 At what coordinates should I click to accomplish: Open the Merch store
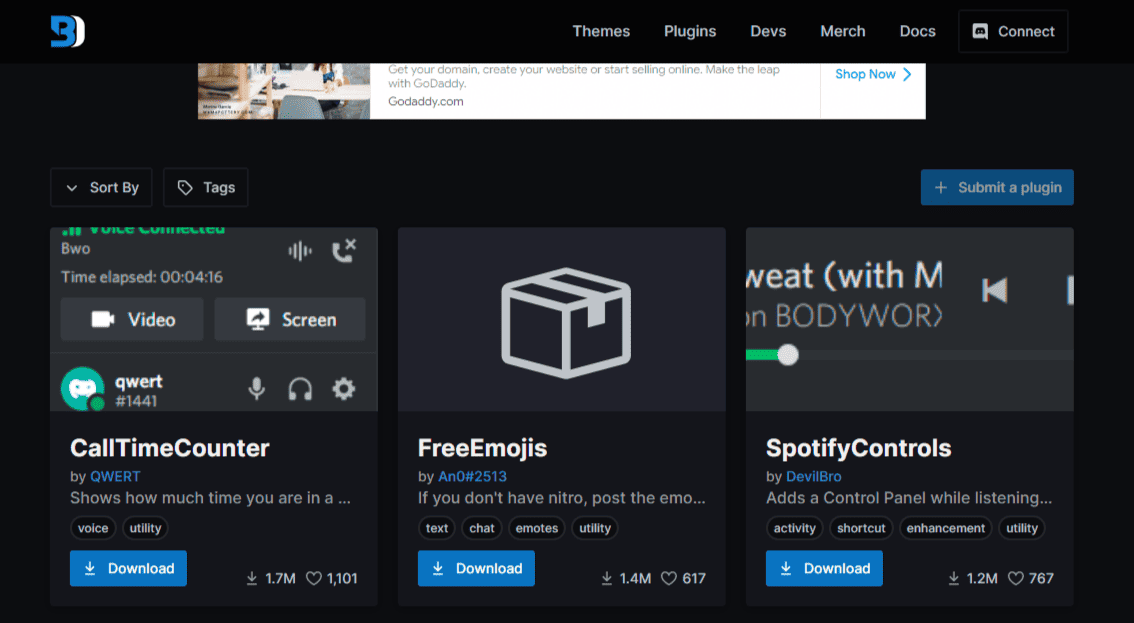click(x=843, y=31)
